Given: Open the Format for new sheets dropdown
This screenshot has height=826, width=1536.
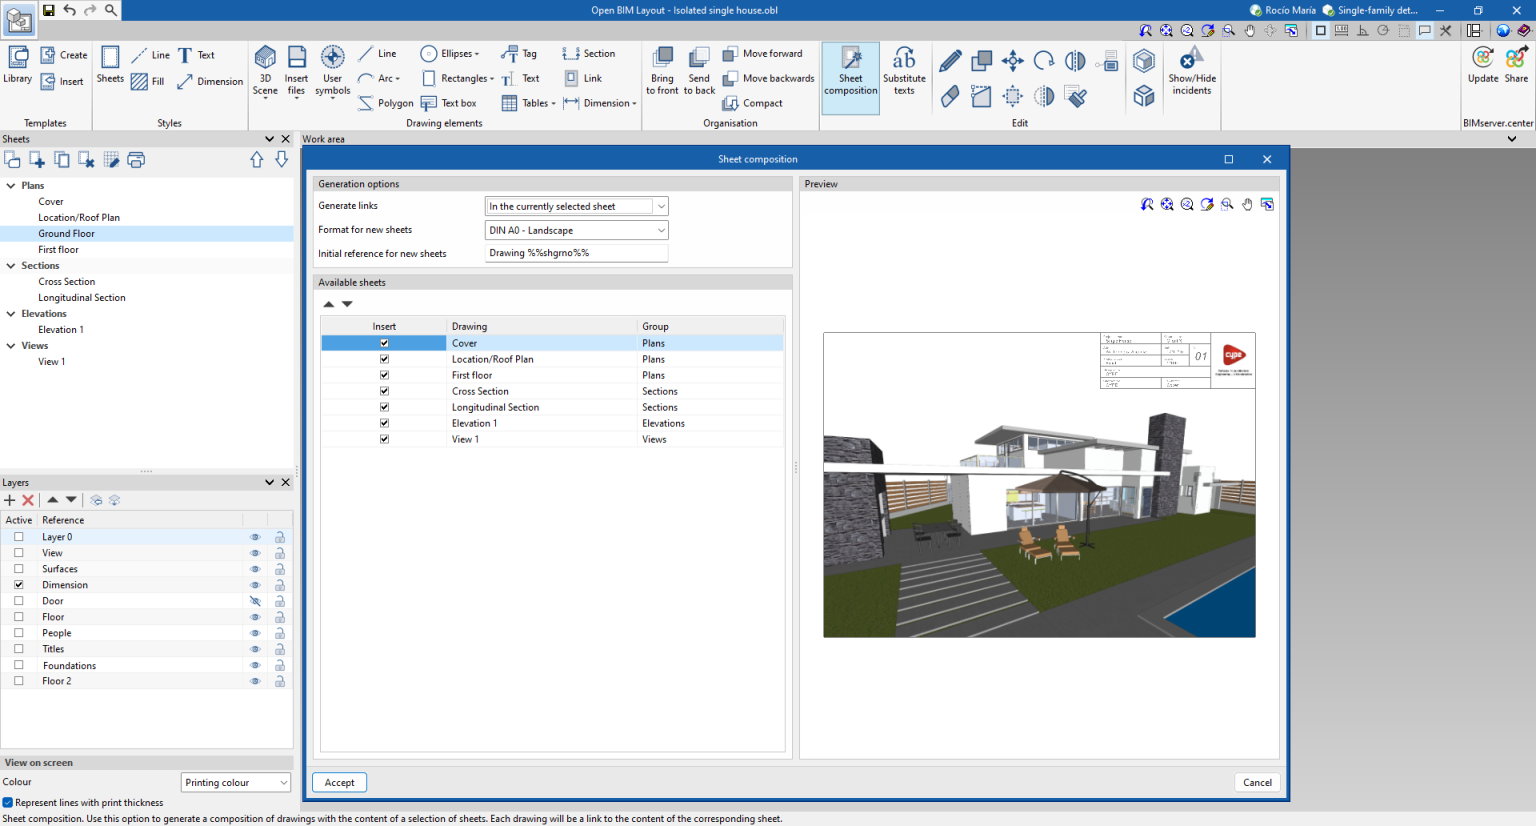Looking at the screenshot, I should coord(659,229).
